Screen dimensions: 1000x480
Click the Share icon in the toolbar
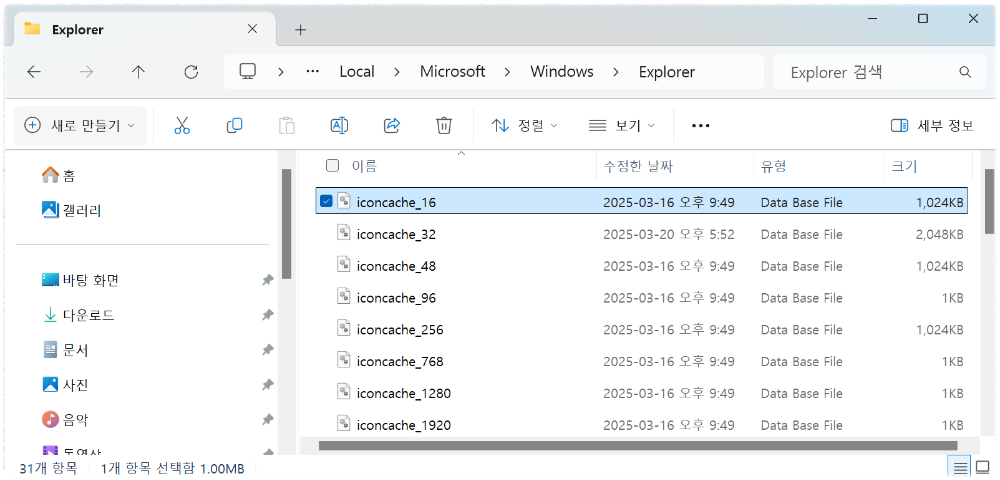coord(391,126)
